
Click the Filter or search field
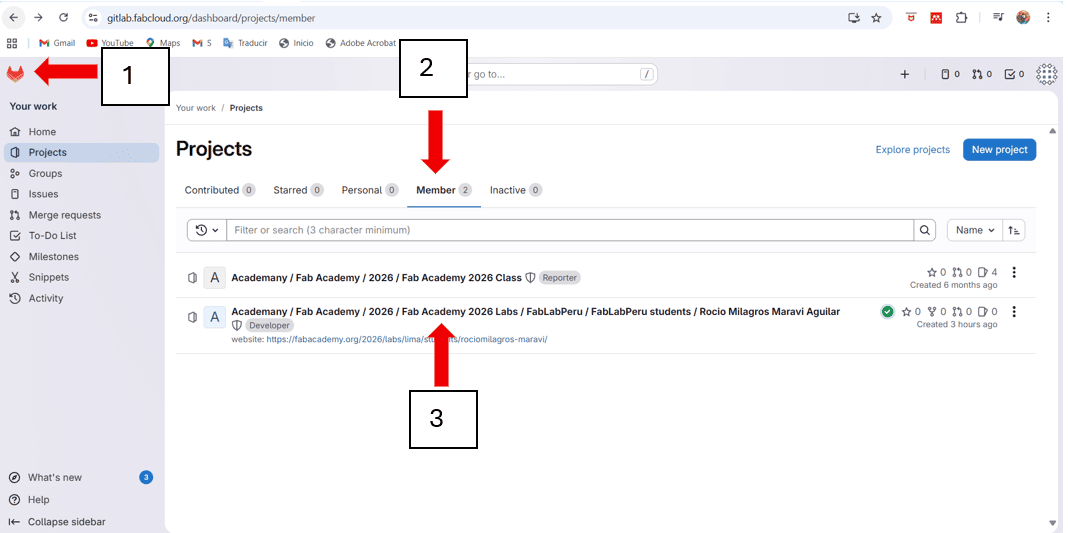pyautogui.click(x=570, y=230)
